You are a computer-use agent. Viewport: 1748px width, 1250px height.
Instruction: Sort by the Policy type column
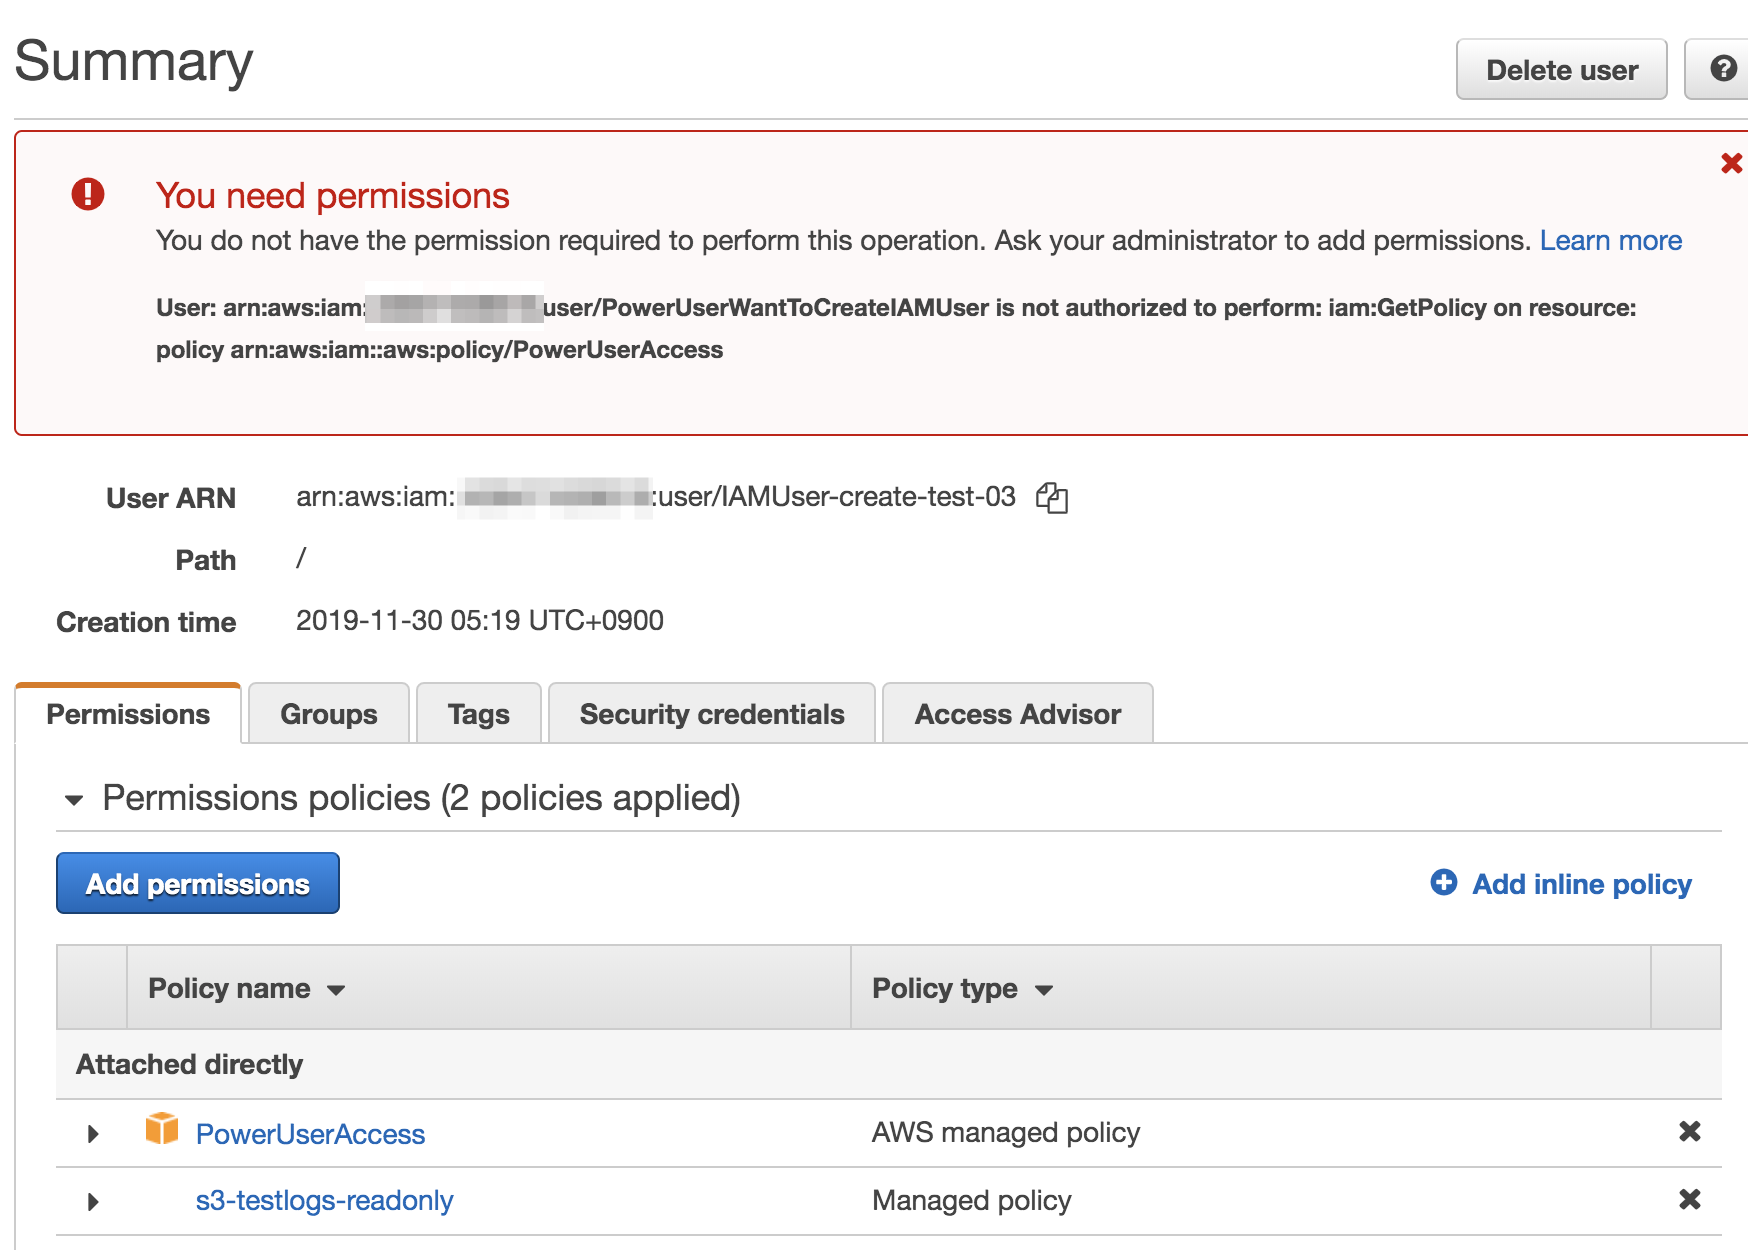click(963, 988)
